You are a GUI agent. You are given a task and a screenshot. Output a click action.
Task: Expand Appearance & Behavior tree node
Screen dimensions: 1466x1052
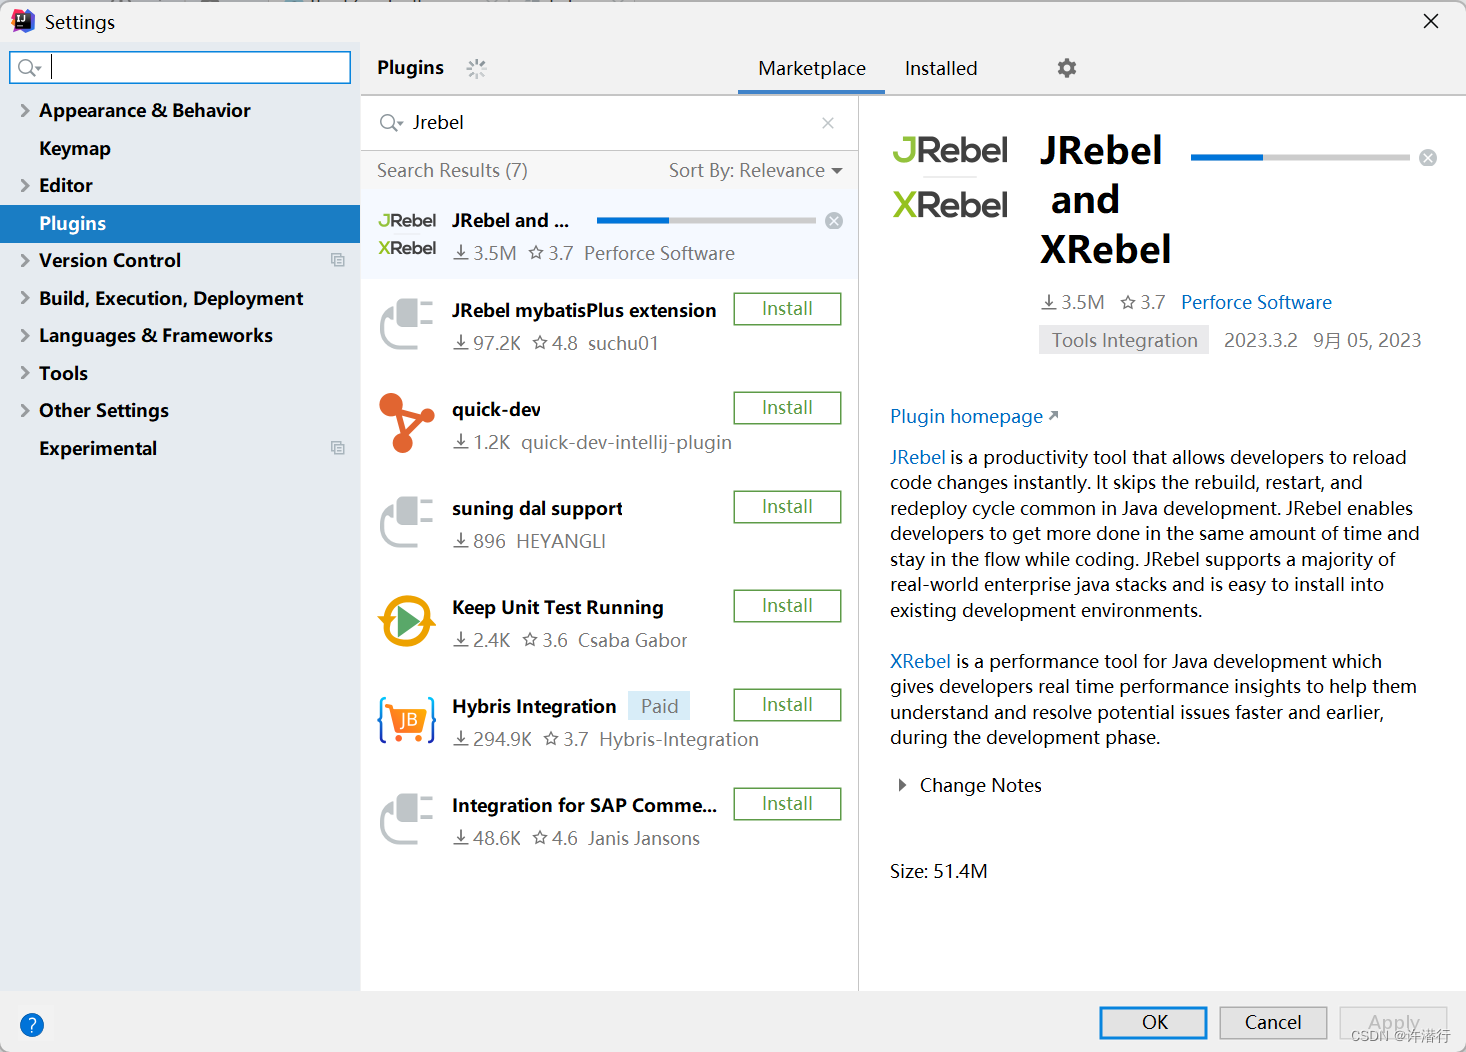[x=25, y=110]
